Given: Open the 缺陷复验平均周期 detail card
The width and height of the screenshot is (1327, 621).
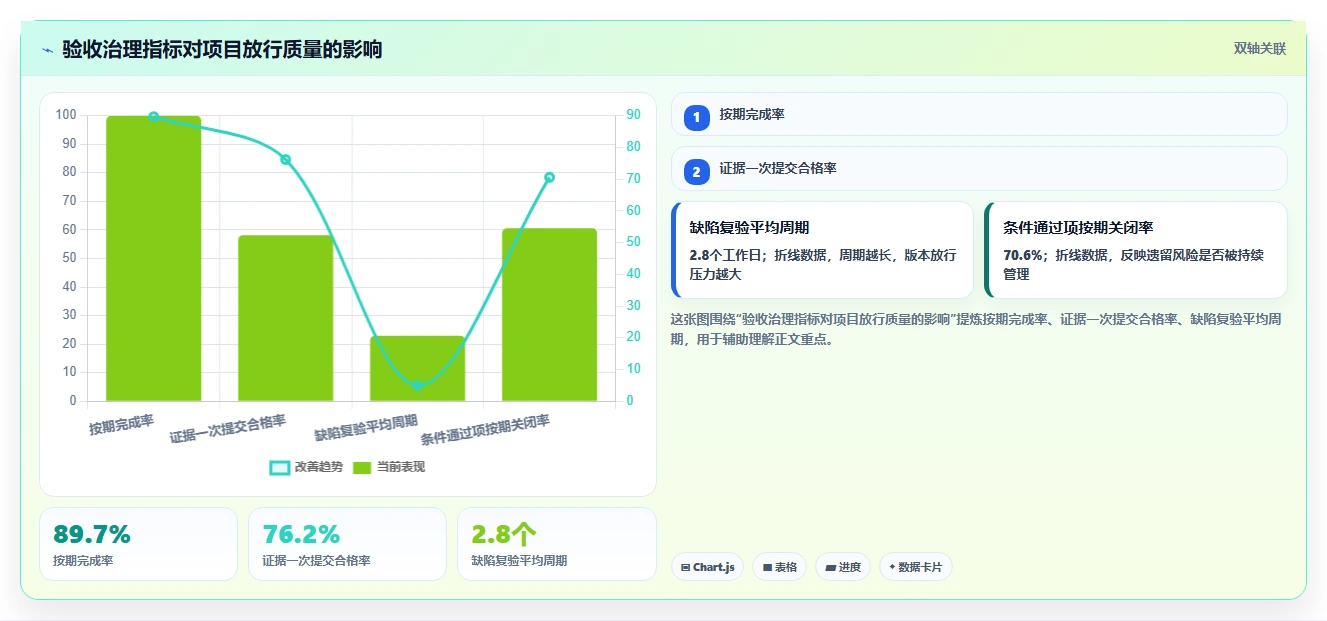Looking at the screenshot, I should tap(822, 250).
